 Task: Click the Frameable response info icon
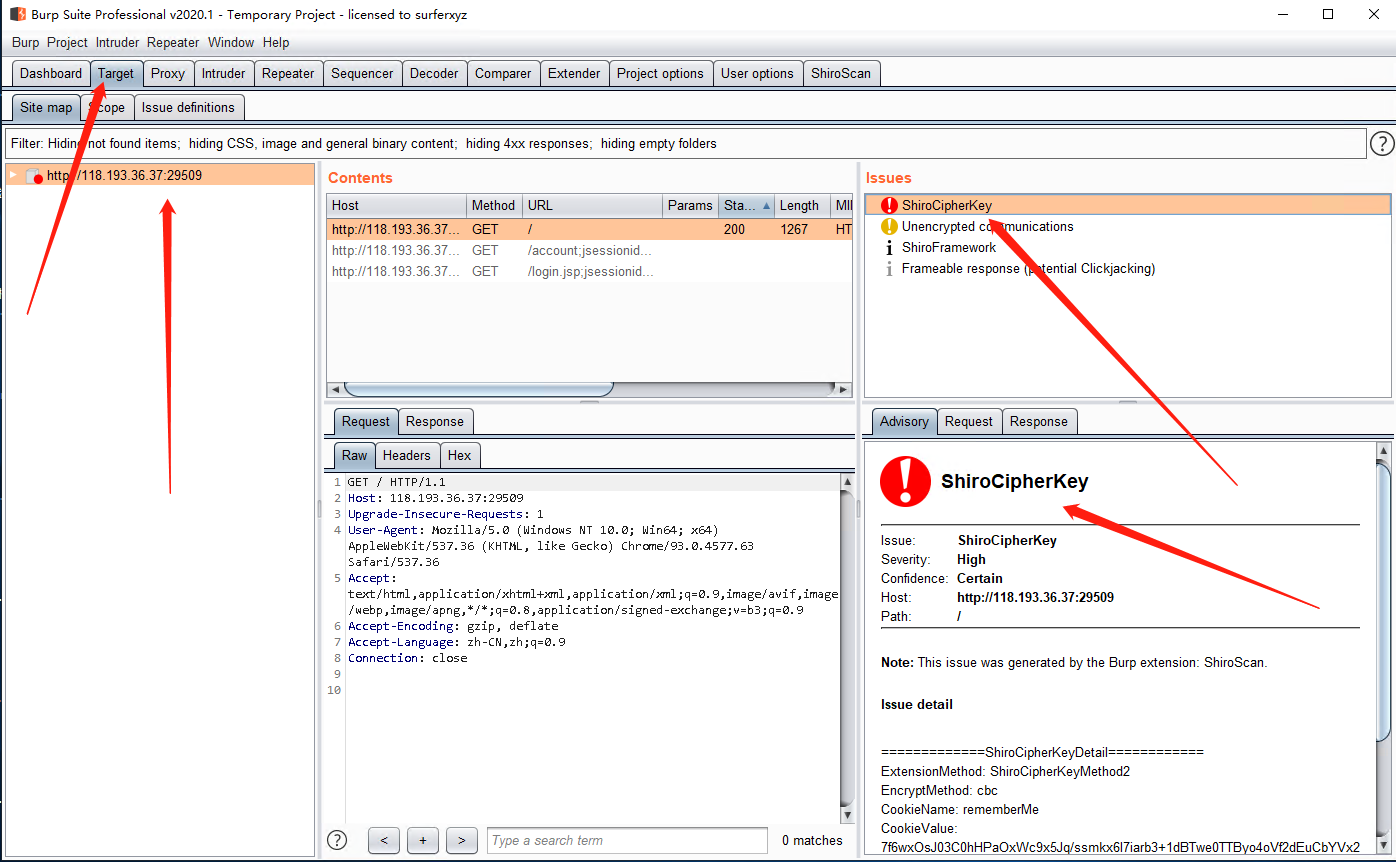click(889, 268)
